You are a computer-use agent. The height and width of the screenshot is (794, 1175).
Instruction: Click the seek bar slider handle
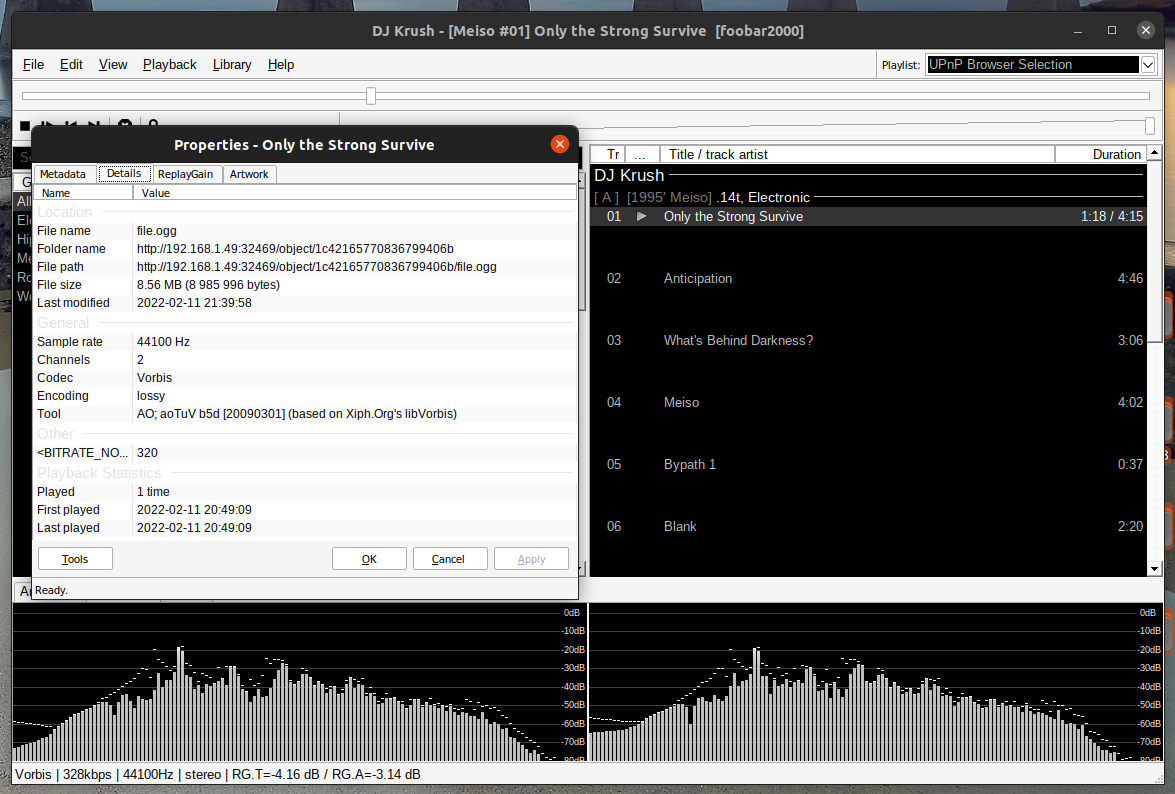click(371, 96)
